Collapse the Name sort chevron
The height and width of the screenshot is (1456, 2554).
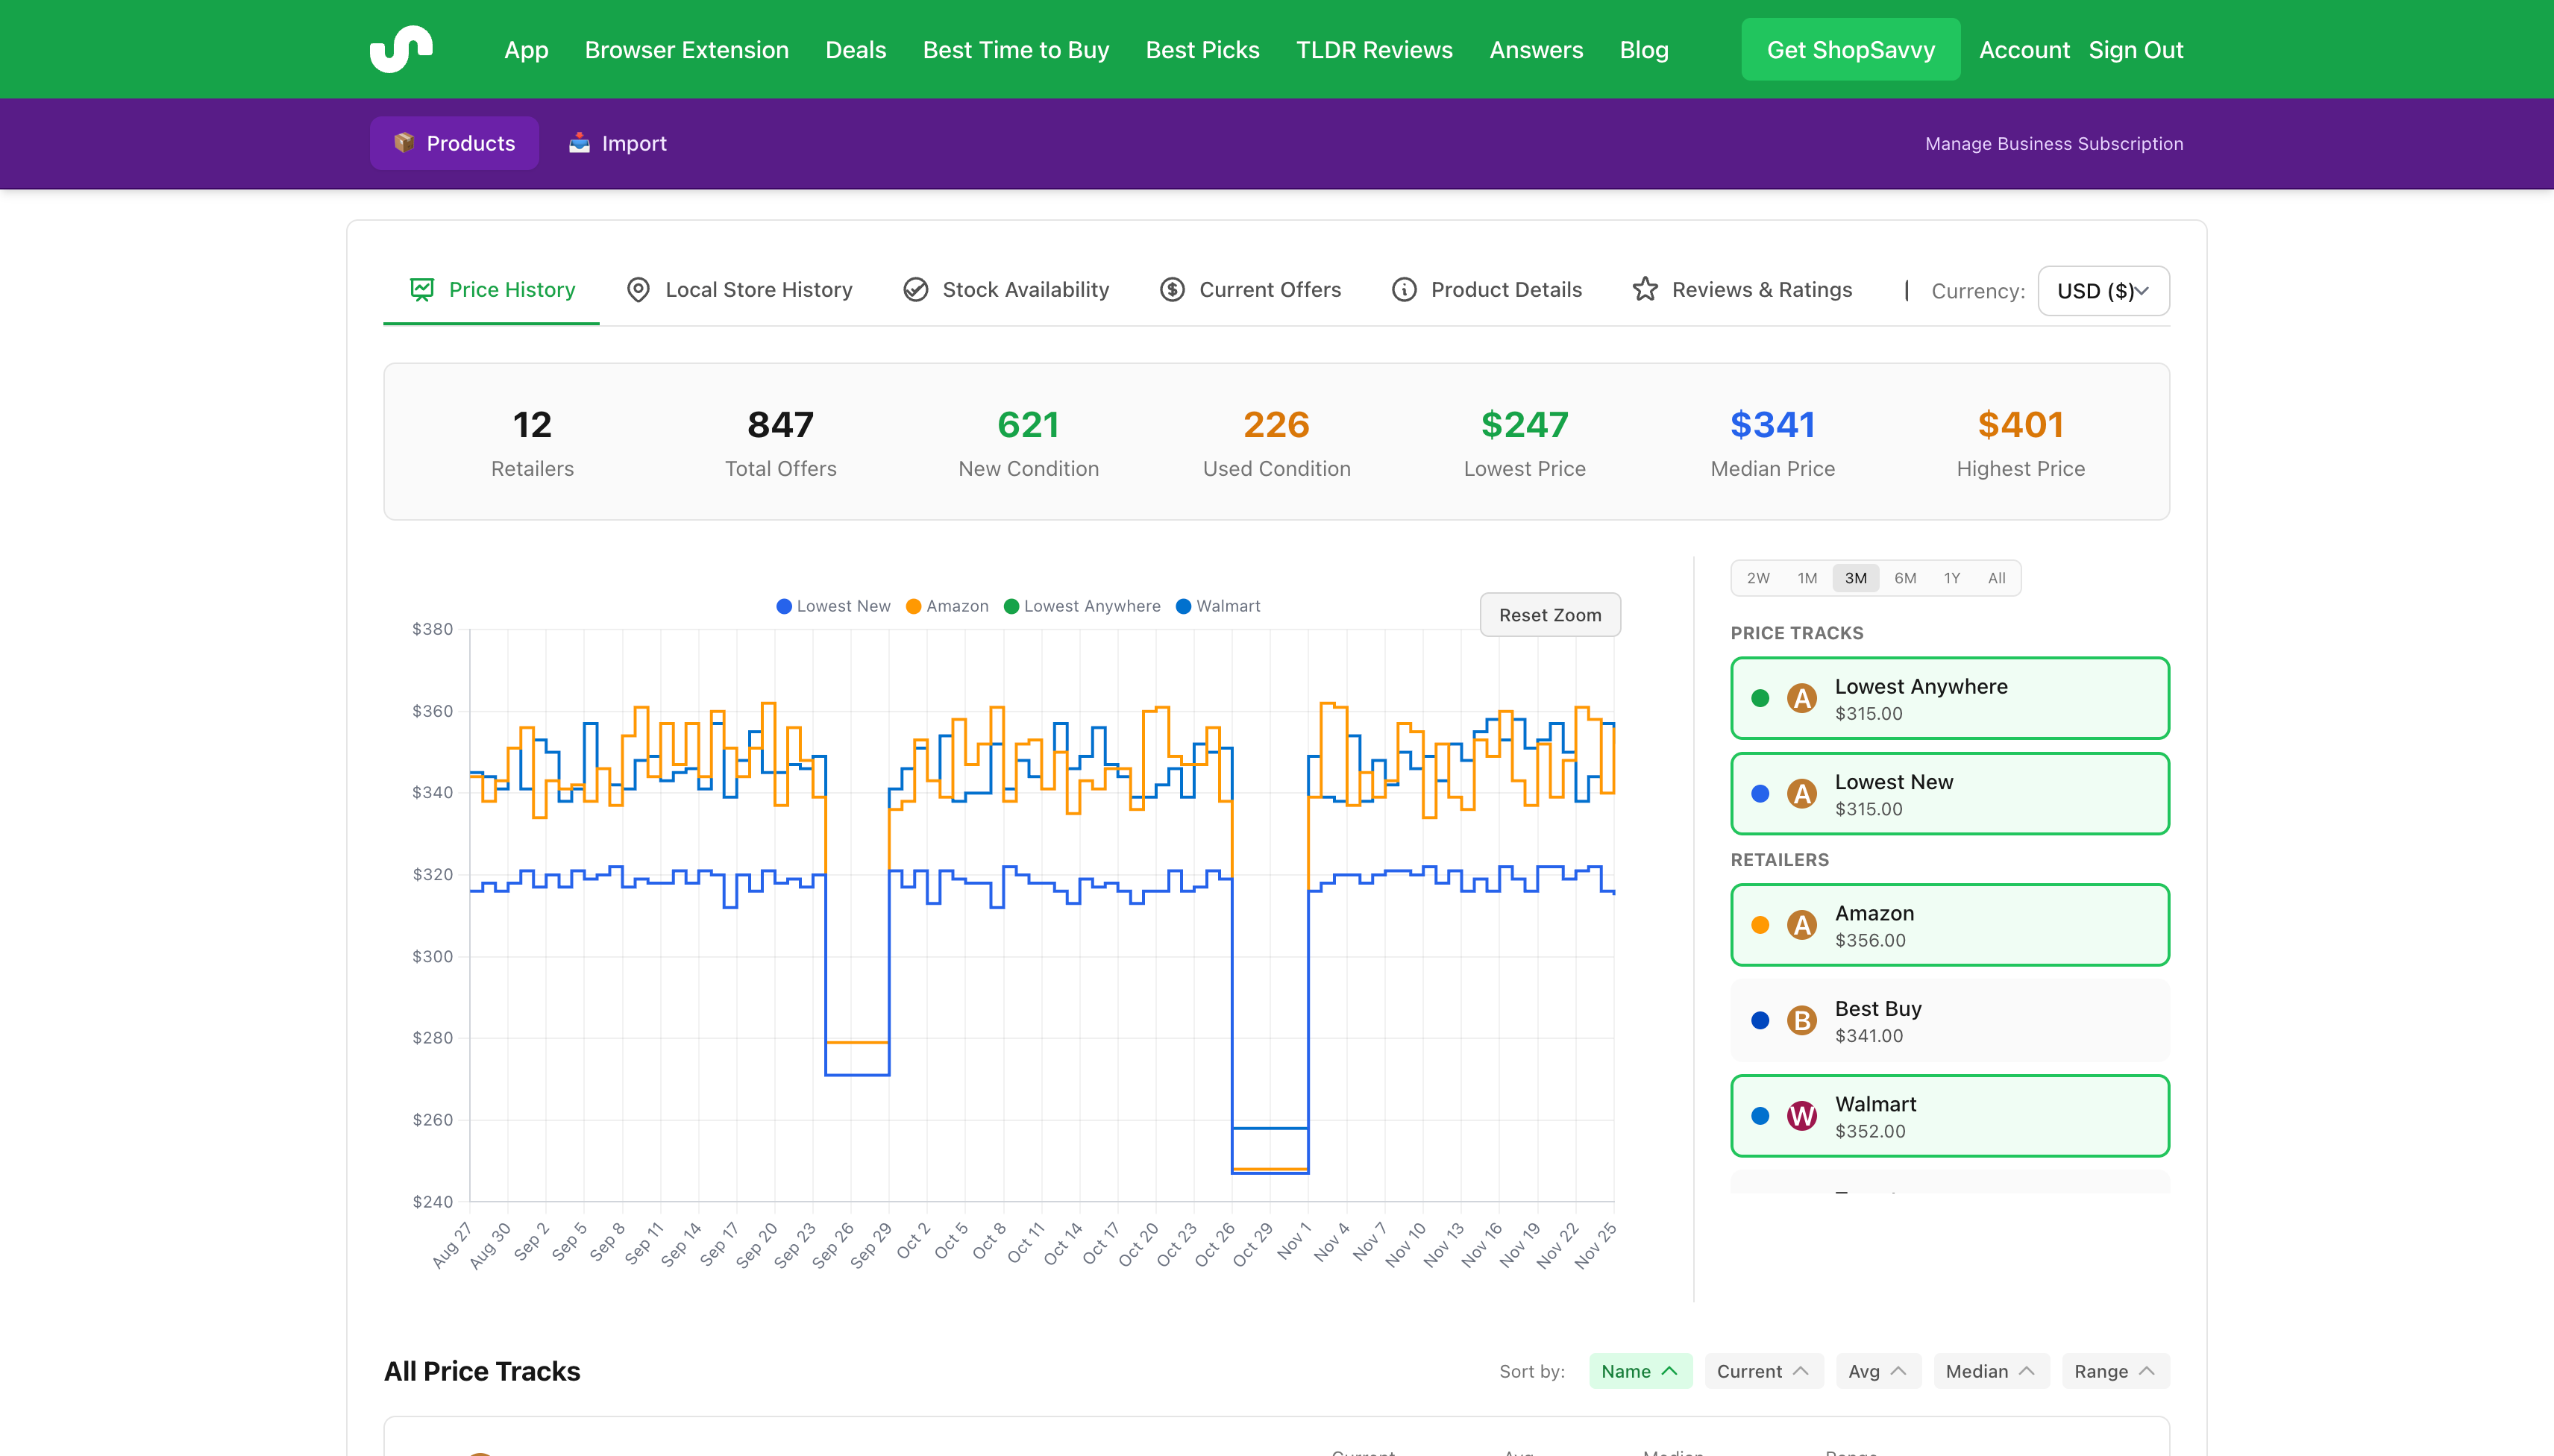(1668, 1371)
